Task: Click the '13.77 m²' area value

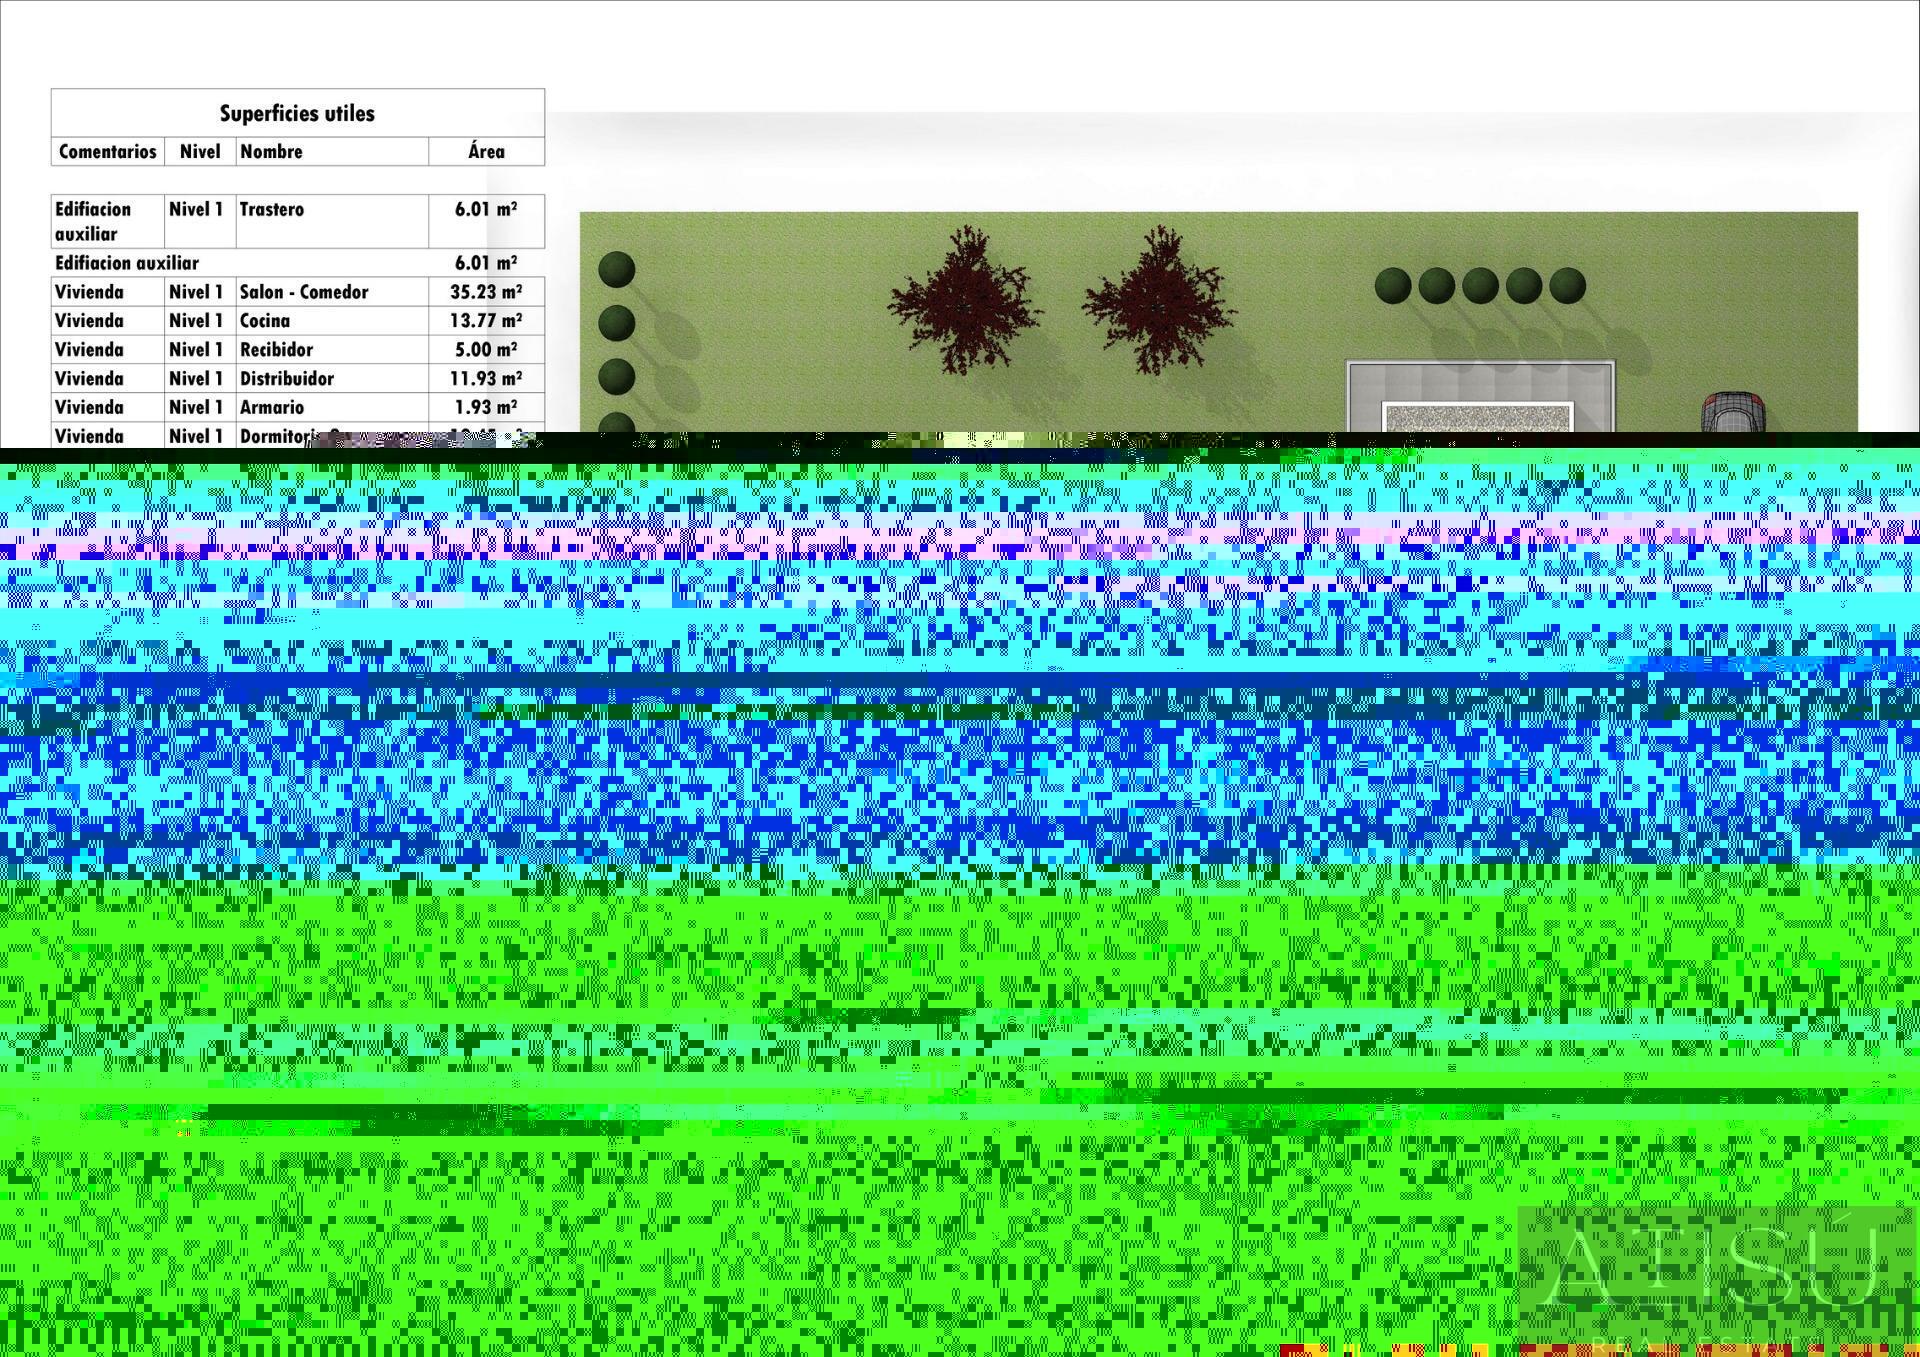Action: coord(486,321)
